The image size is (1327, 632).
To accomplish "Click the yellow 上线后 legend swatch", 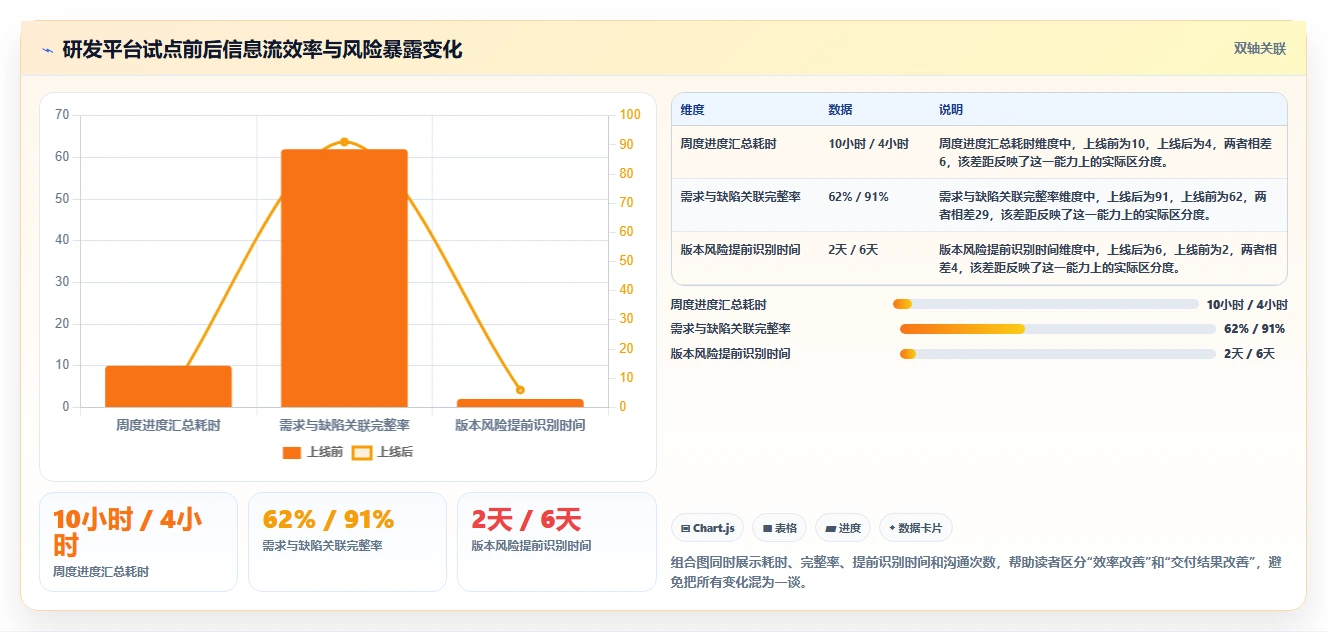I will tap(361, 453).
